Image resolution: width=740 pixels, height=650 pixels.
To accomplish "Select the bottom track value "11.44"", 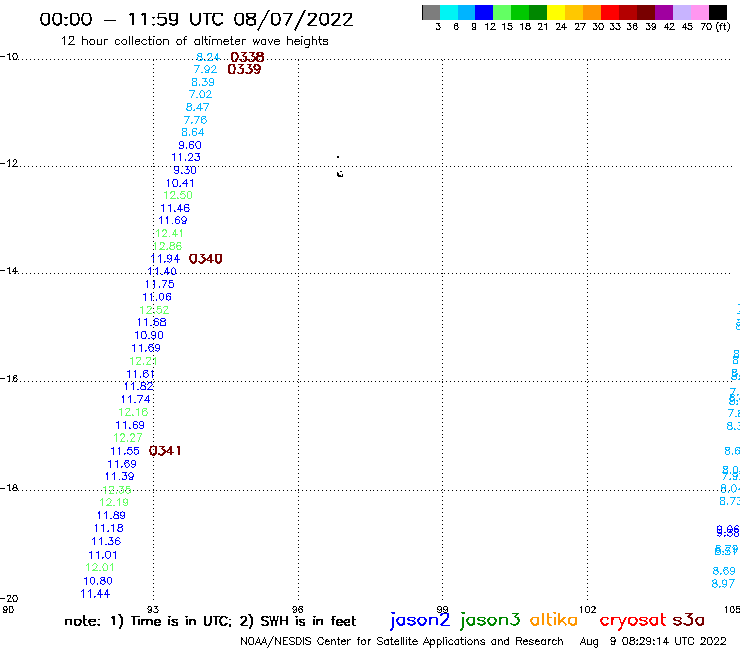I will click(95, 594).
